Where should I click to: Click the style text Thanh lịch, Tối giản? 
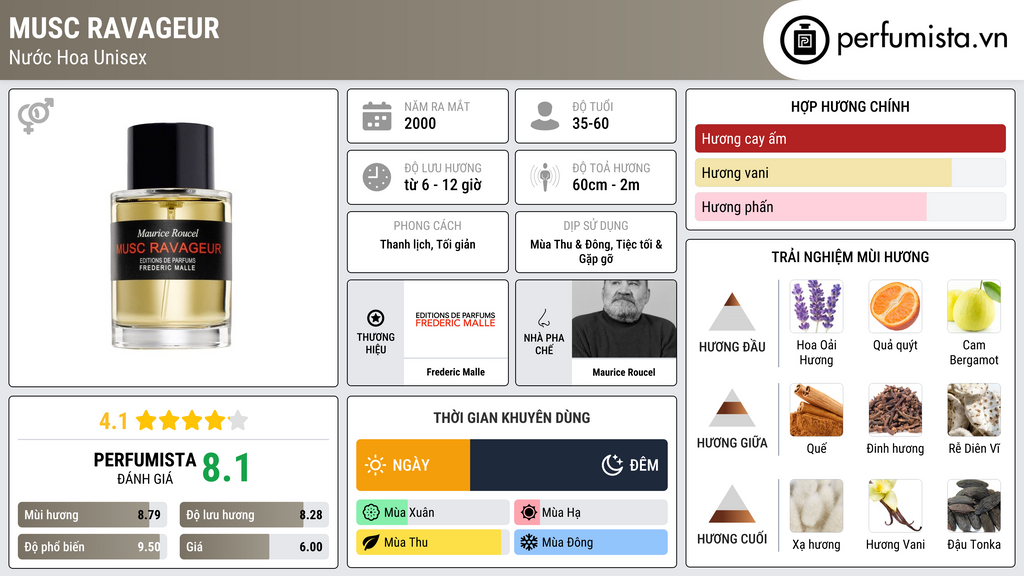(428, 244)
